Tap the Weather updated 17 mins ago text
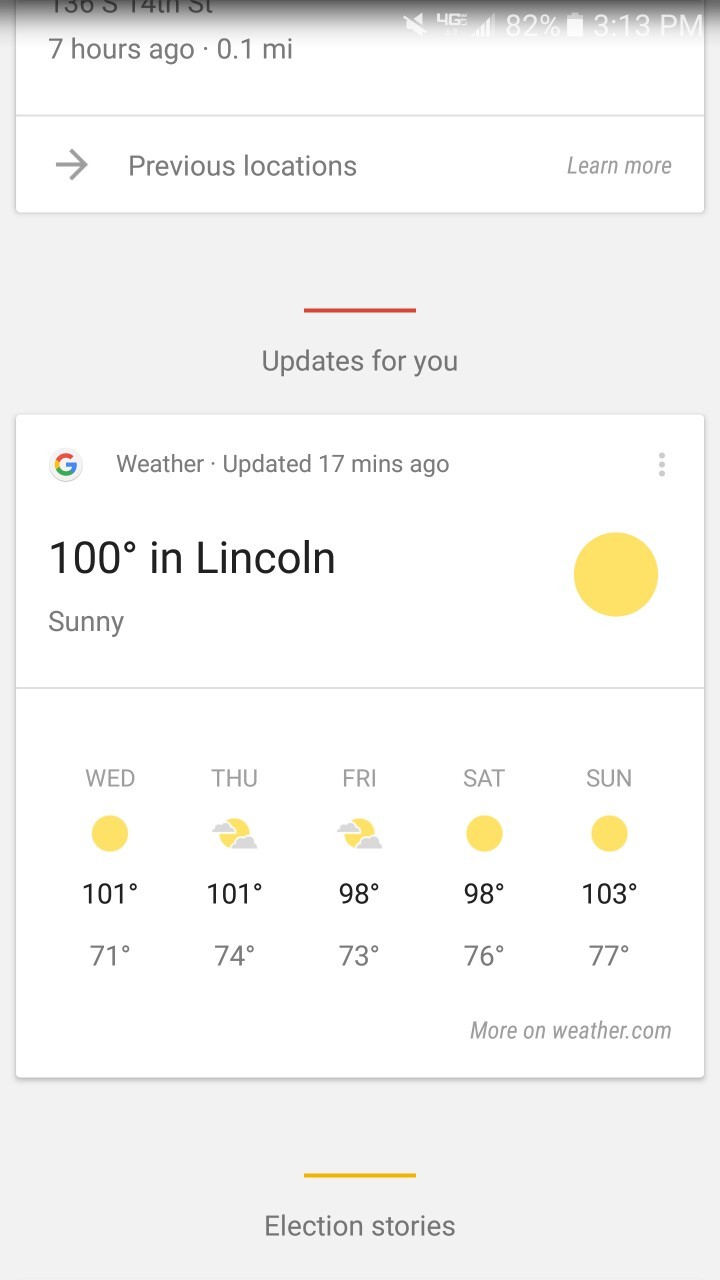This screenshot has height=1280, width=720. tap(283, 464)
